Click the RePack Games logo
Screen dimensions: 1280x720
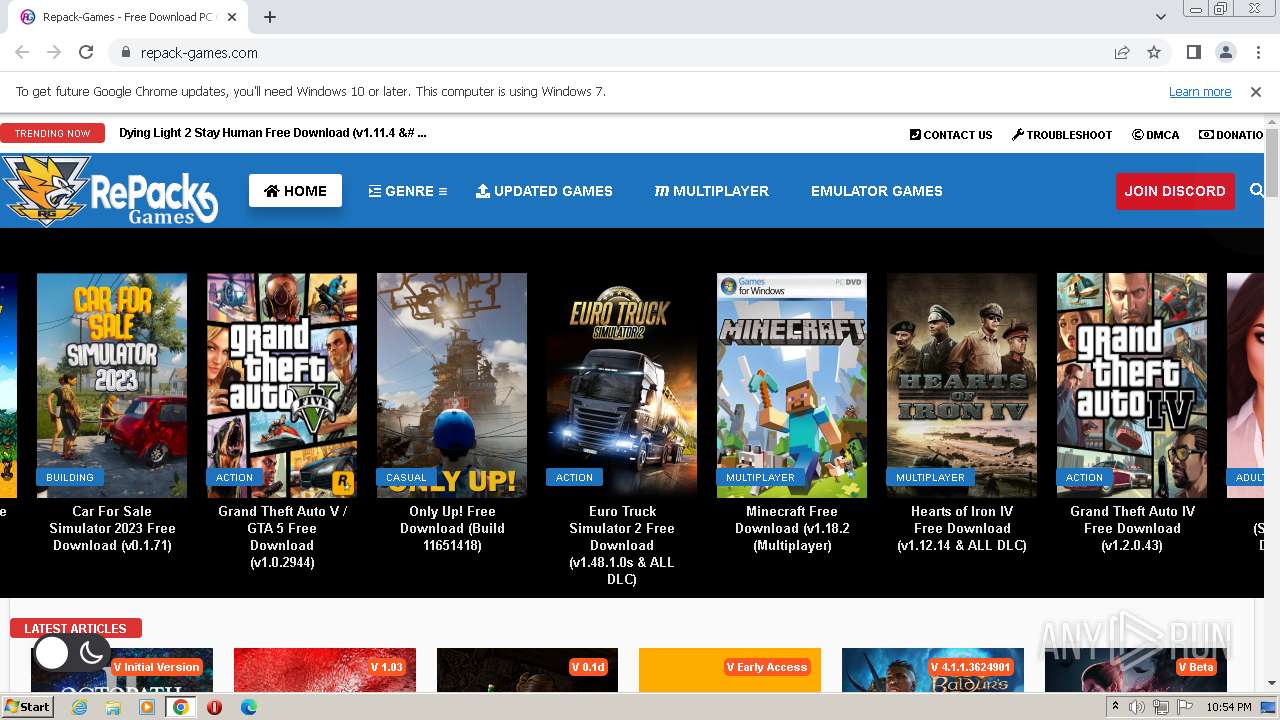110,190
